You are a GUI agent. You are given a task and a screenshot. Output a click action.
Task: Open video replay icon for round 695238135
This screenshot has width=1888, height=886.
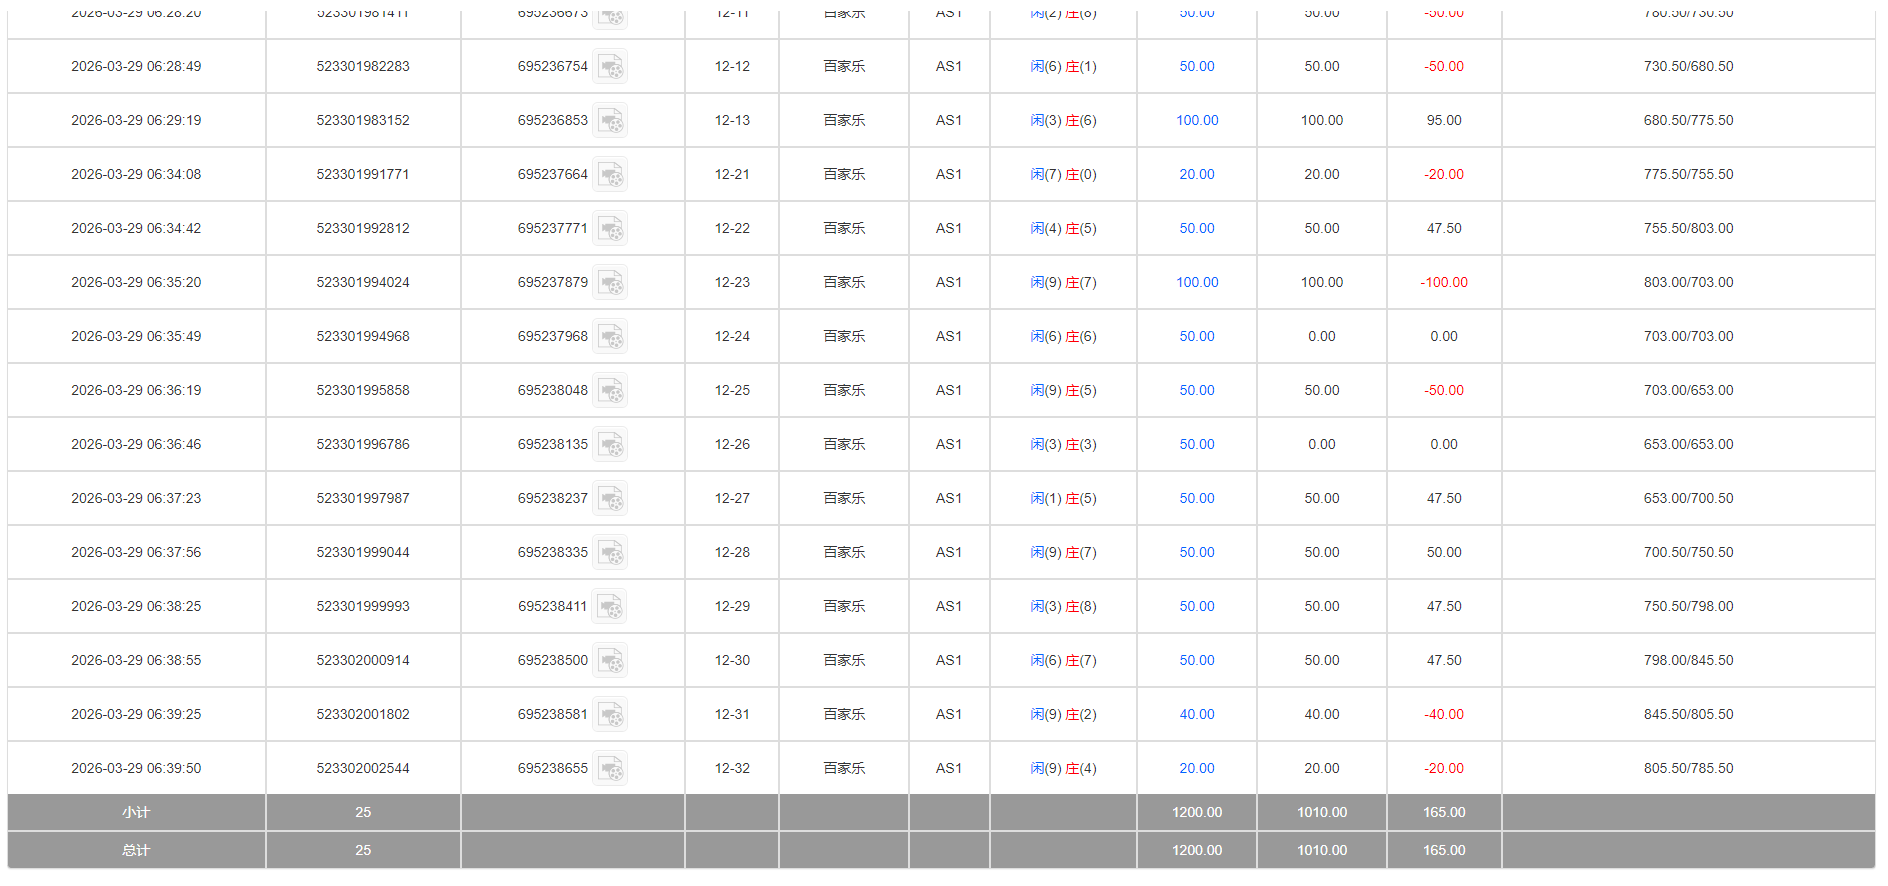[x=610, y=445]
